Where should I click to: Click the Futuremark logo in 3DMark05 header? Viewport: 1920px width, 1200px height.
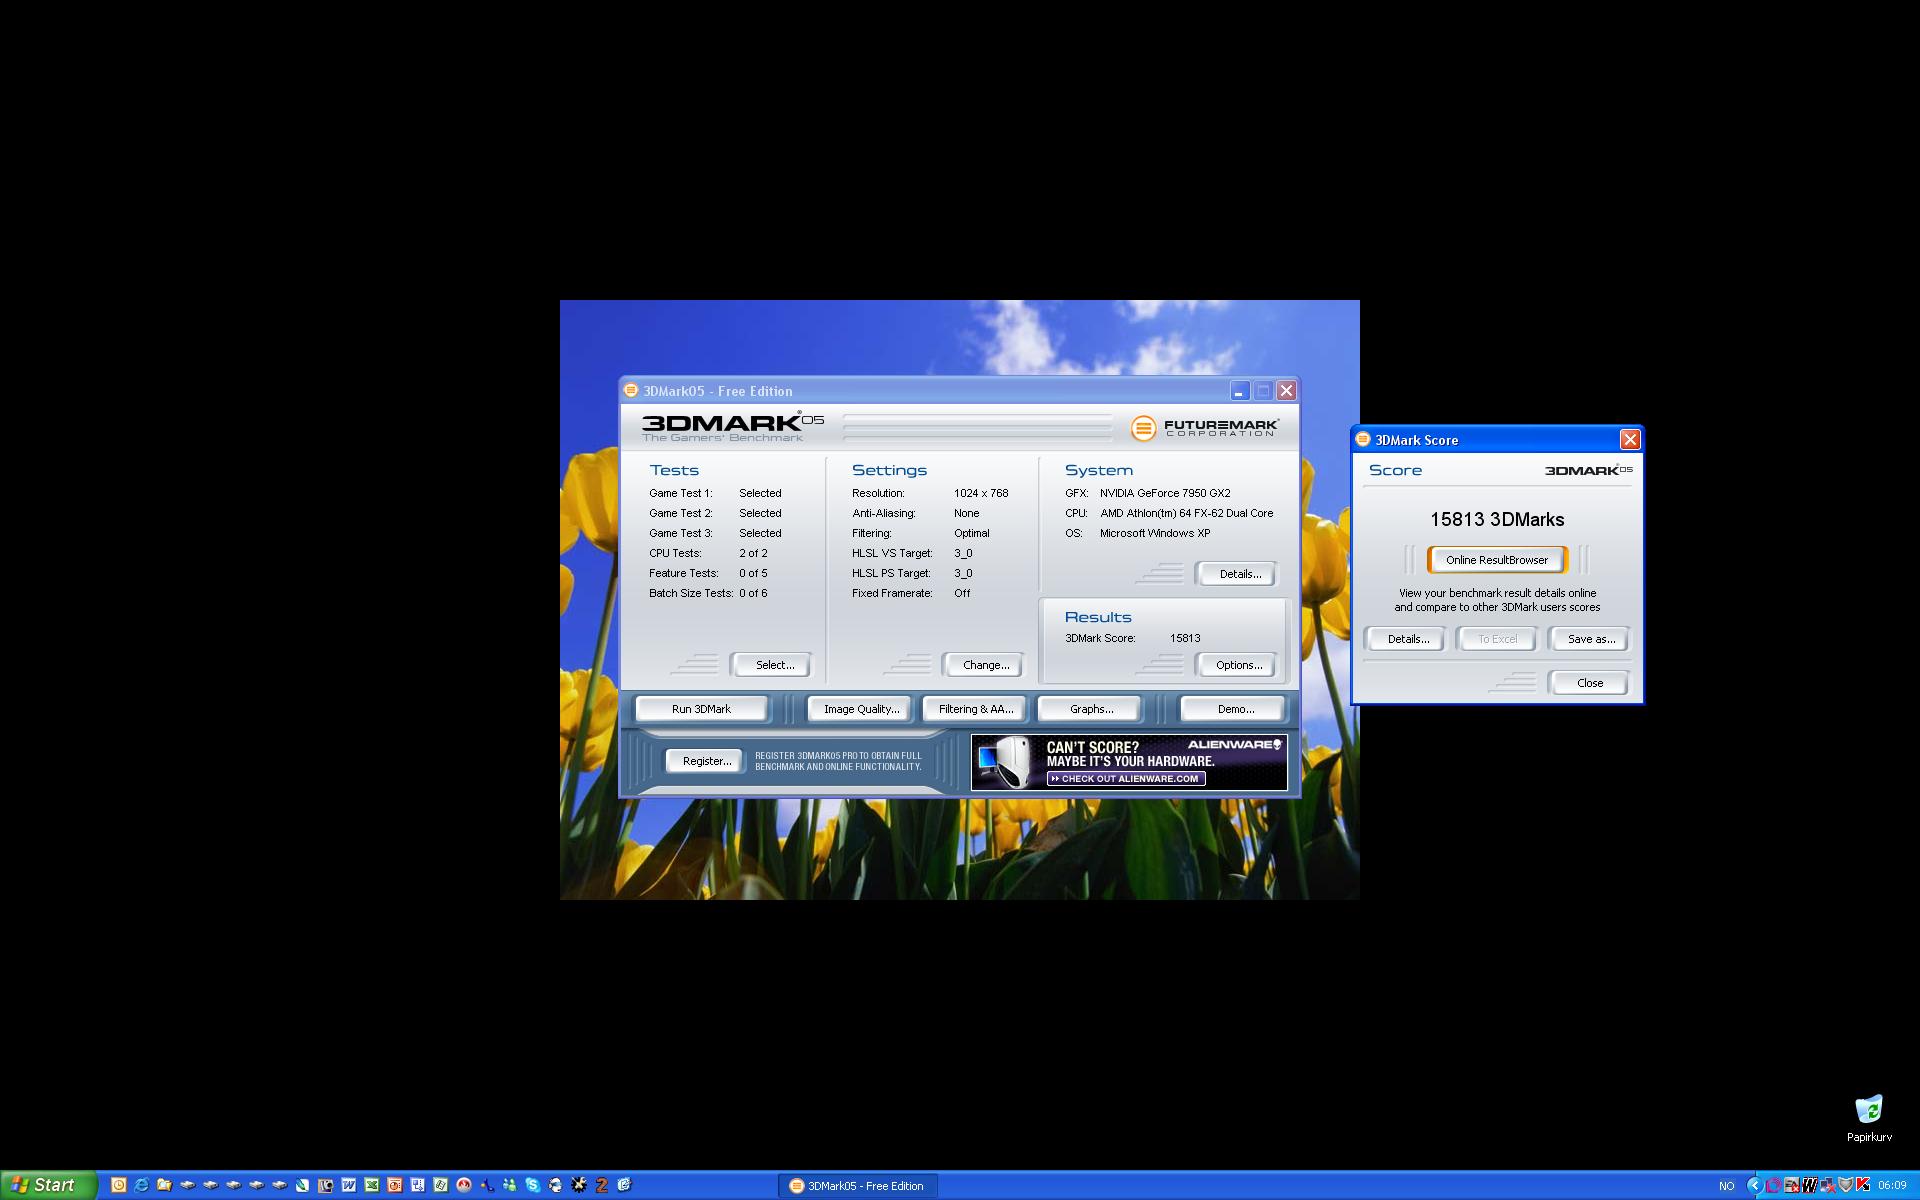click(x=1205, y=428)
